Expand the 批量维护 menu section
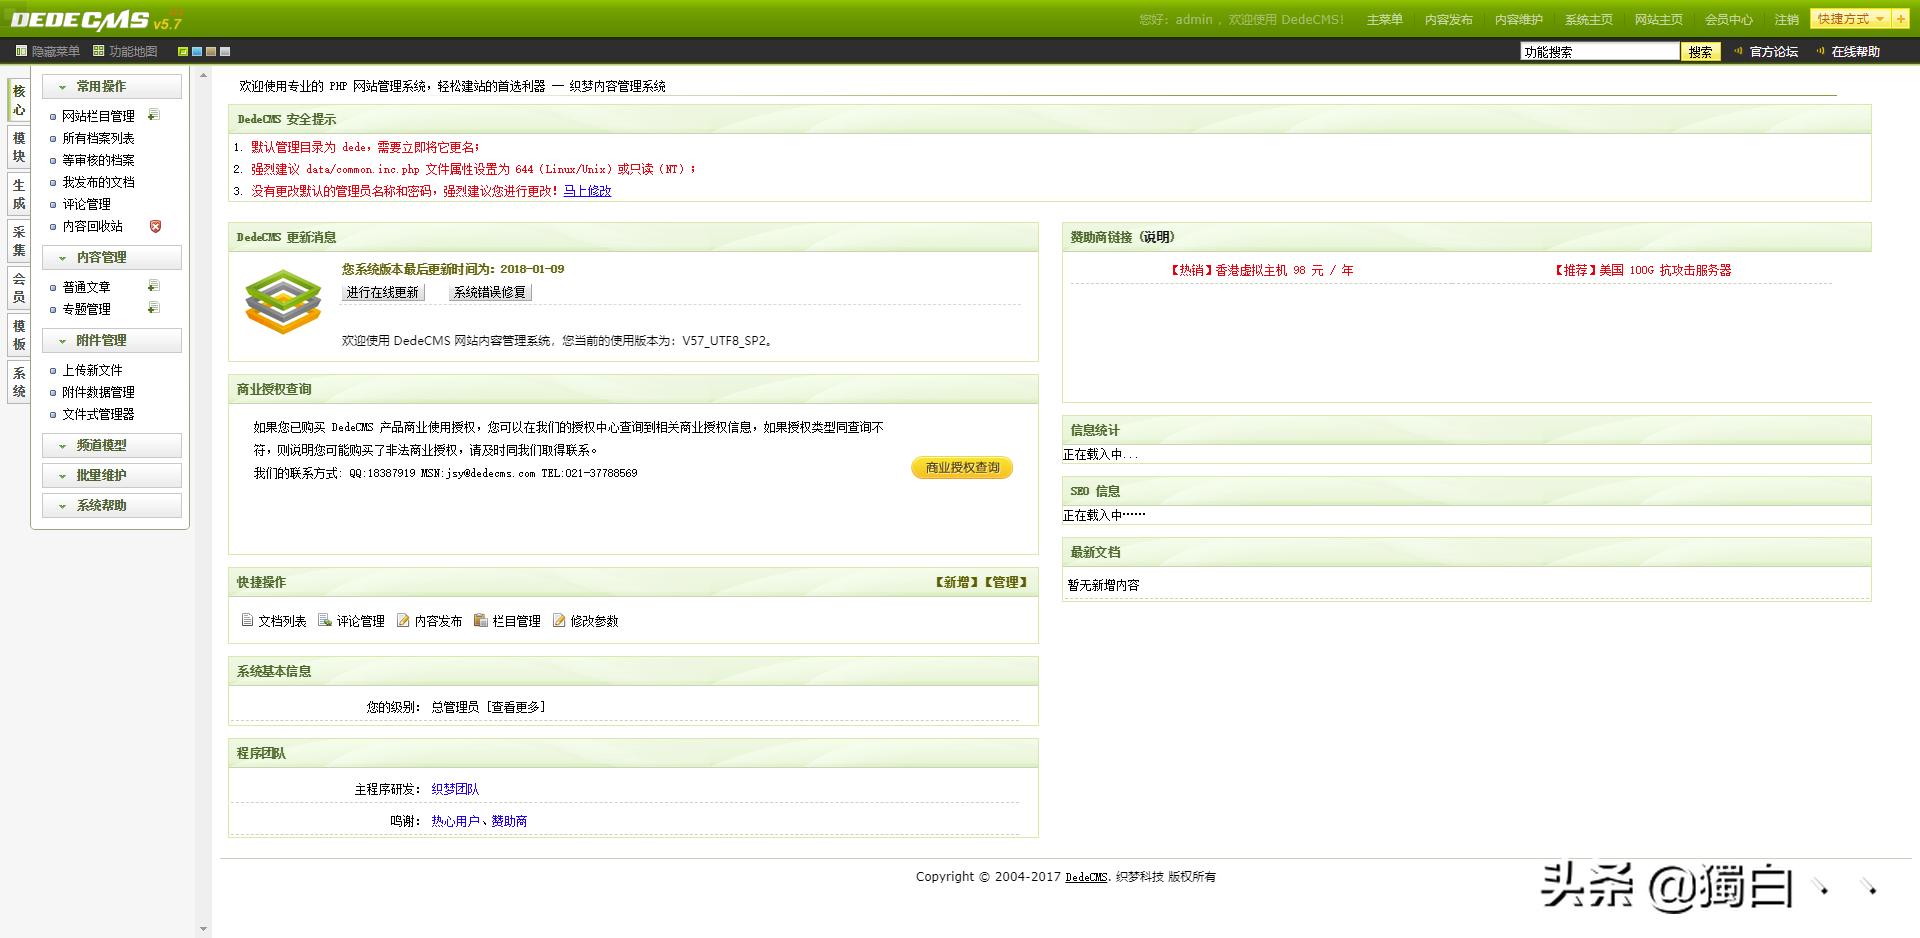The height and width of the screenshot is (938, 1920). point(112,476)
